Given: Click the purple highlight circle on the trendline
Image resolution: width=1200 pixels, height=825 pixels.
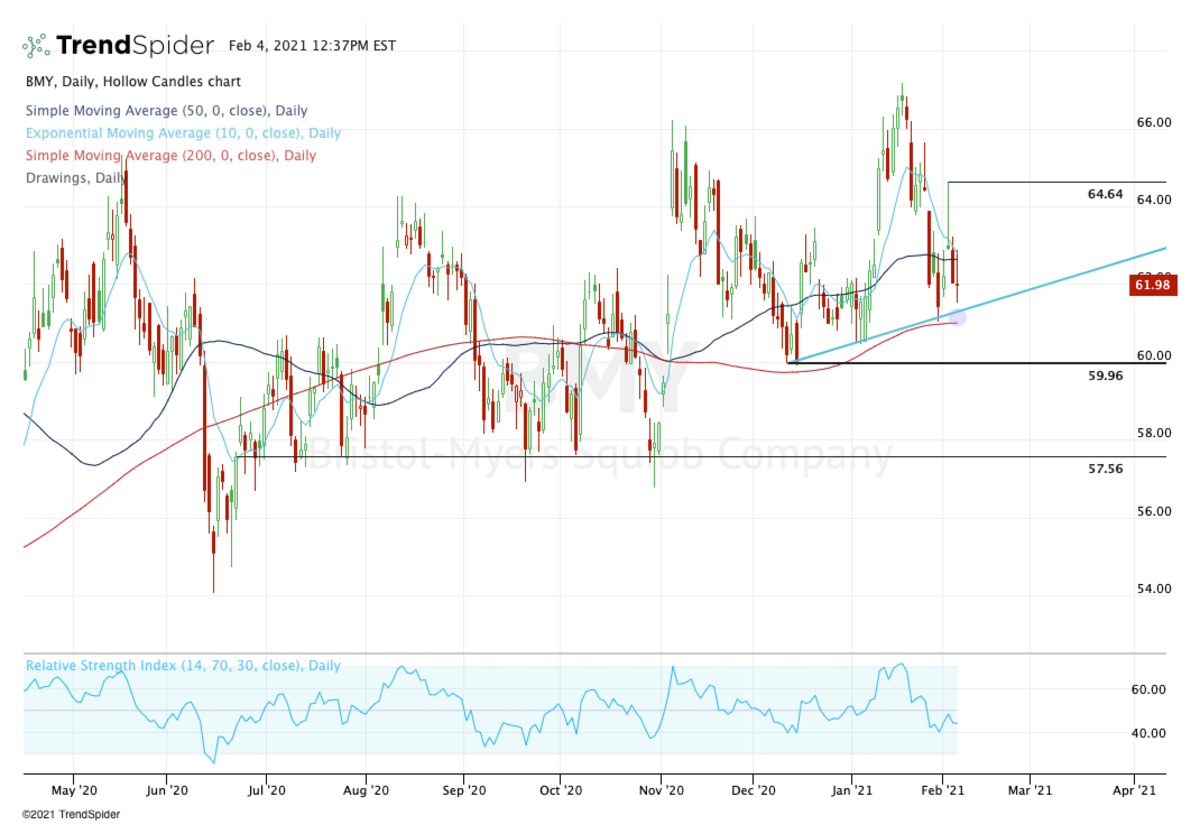Looking at the screenshot, I should click(x=957, y=318).
